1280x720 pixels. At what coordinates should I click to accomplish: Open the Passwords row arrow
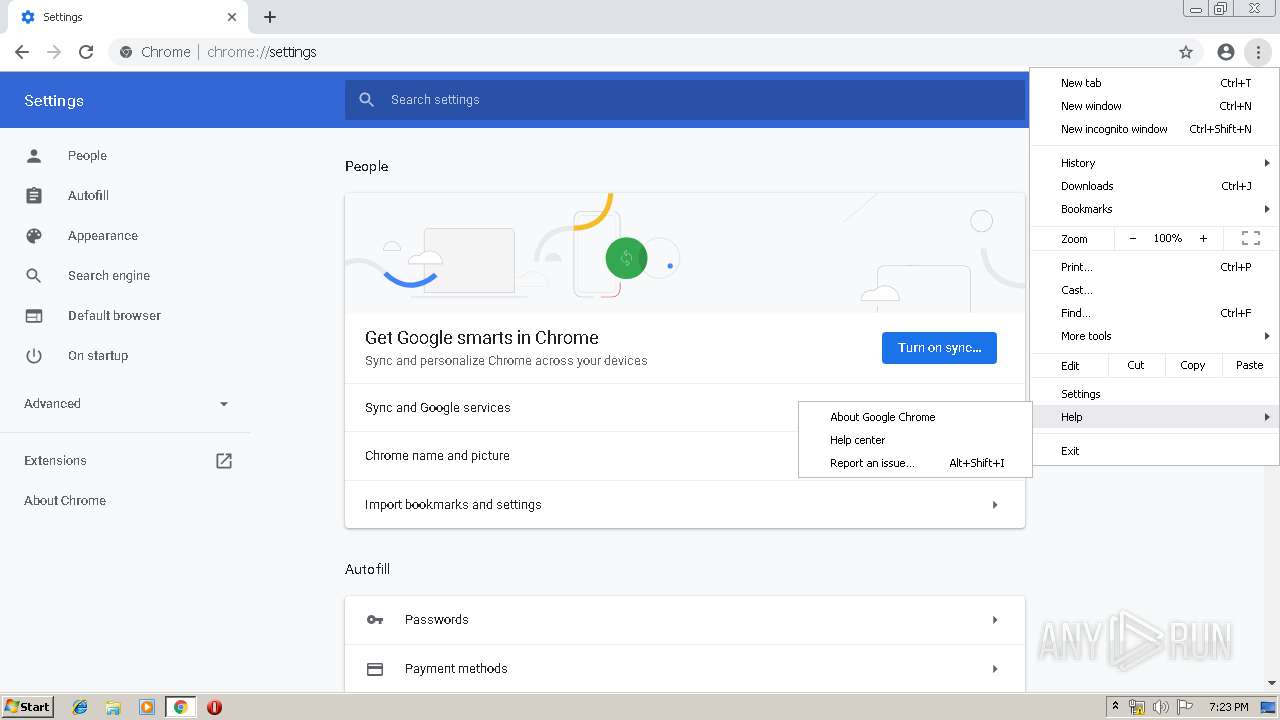pos(995,620)
